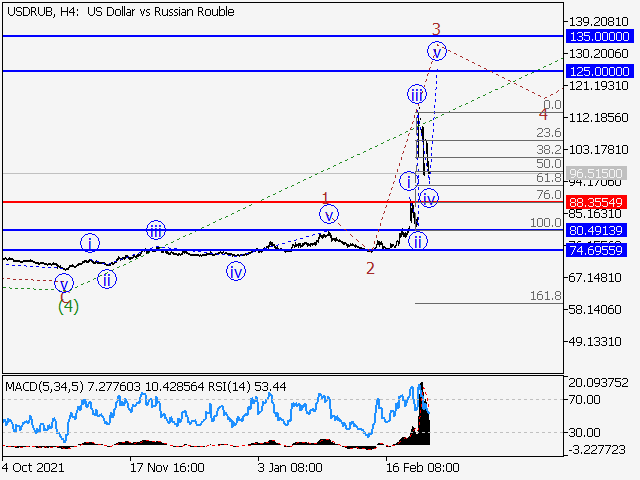Click the red 88.35549 price level tag
Screen dimensions: 640x480
(596, 202)
